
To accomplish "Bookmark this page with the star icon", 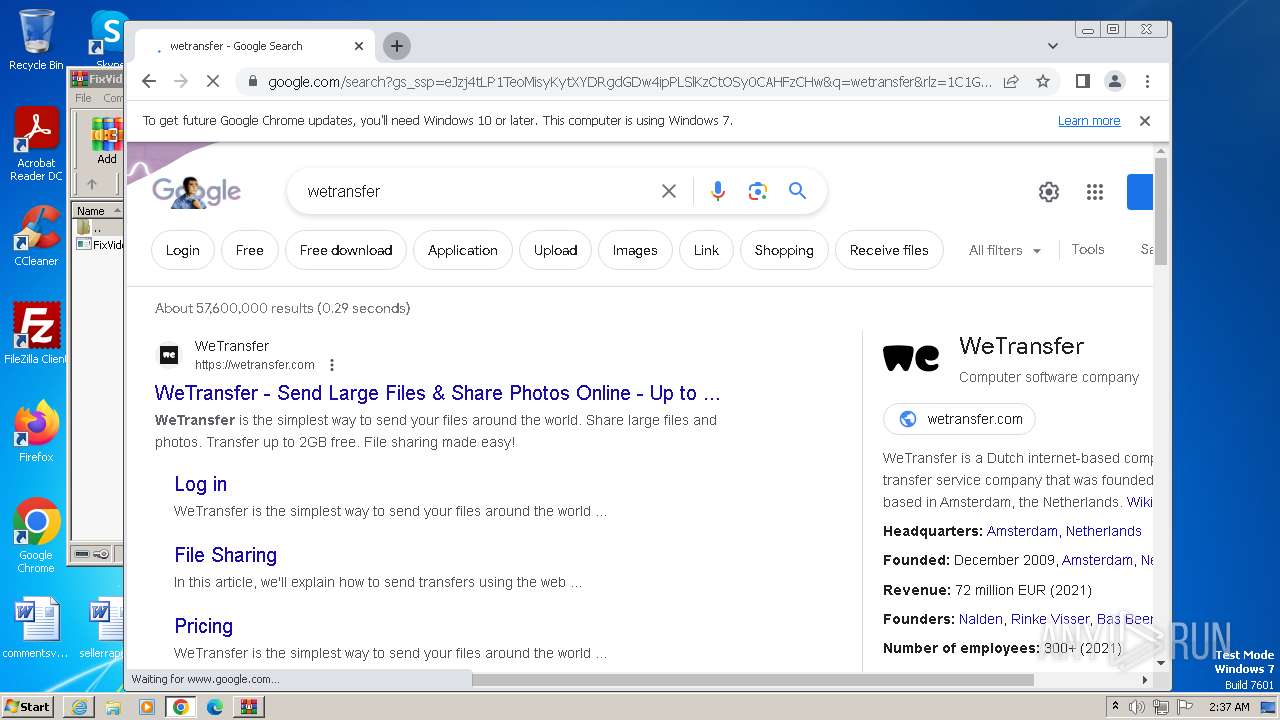I will coord(1042,81).
